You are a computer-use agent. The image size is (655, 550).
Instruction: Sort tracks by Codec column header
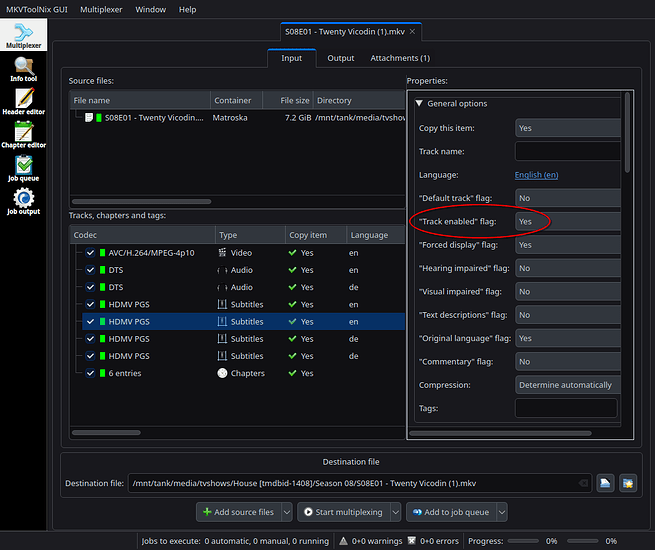[142, 235]
